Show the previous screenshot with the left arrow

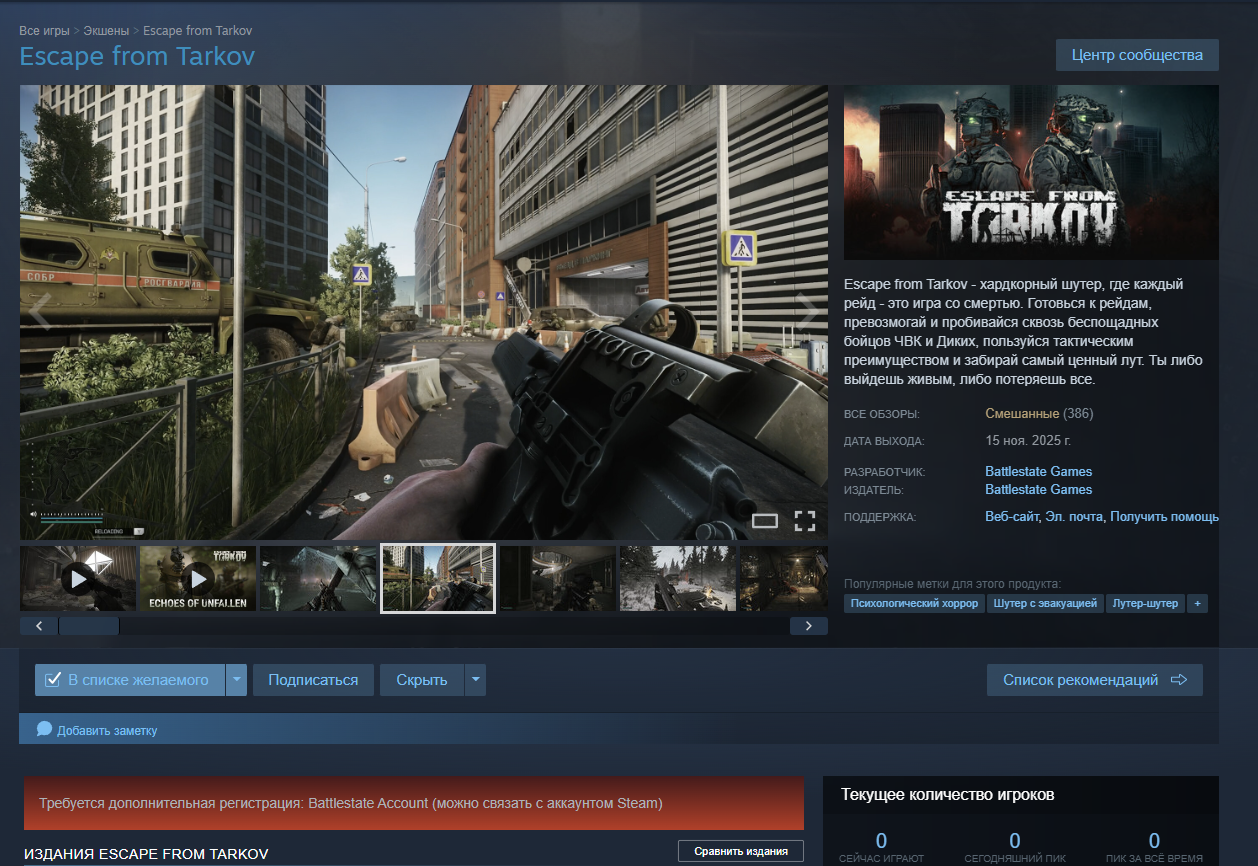pyautogui.click(x=40, y=311)
